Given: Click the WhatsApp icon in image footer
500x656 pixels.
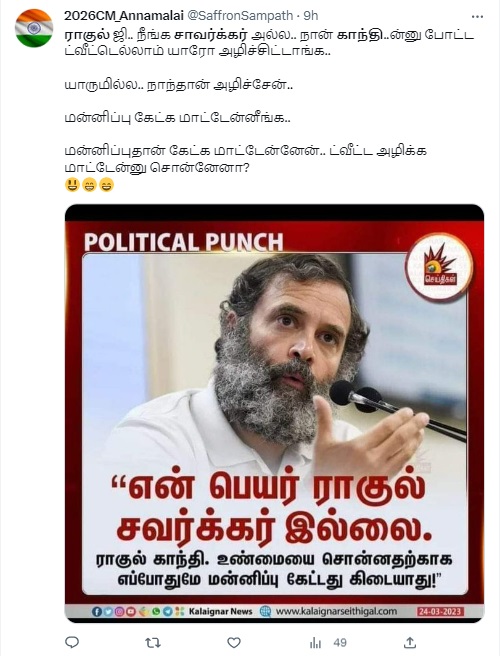Looking at the screenshot, I should click(156, 612).
